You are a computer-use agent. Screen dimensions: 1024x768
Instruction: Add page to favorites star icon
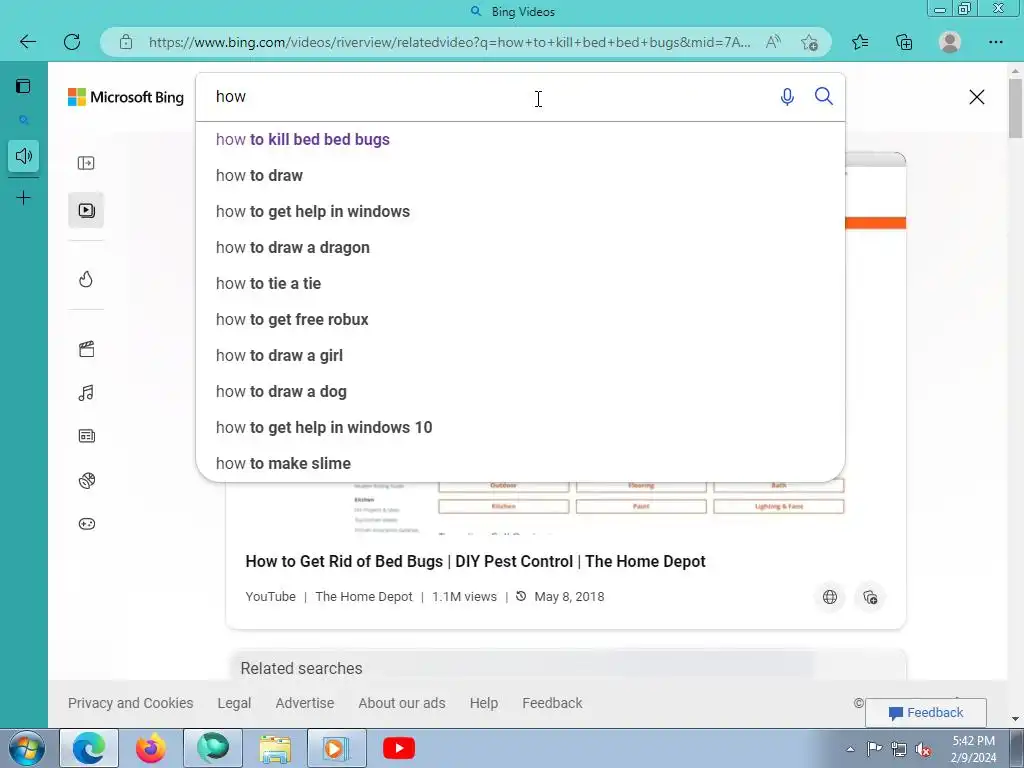tap(809, 42)
